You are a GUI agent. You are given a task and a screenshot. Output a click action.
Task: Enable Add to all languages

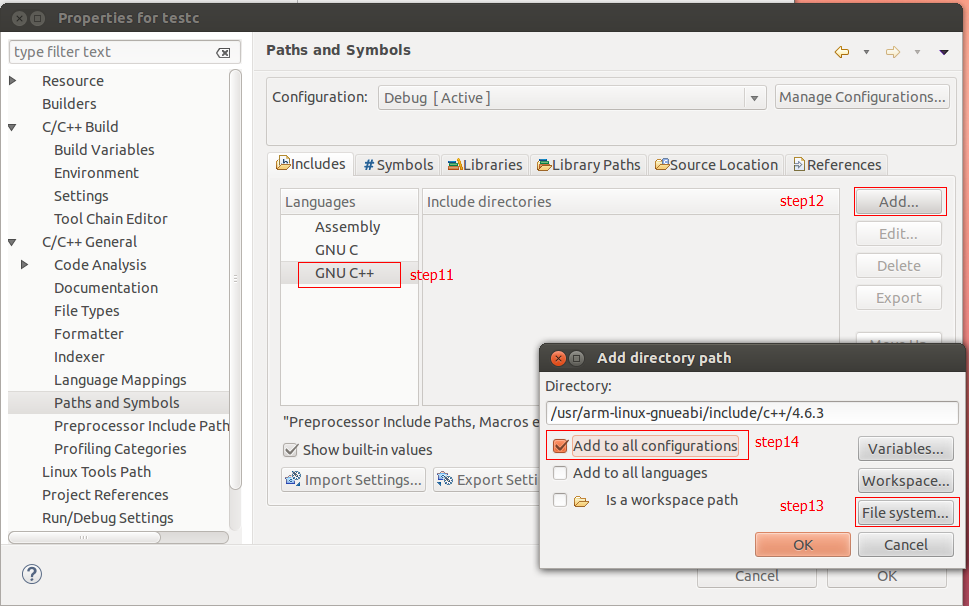pos(561,473)
